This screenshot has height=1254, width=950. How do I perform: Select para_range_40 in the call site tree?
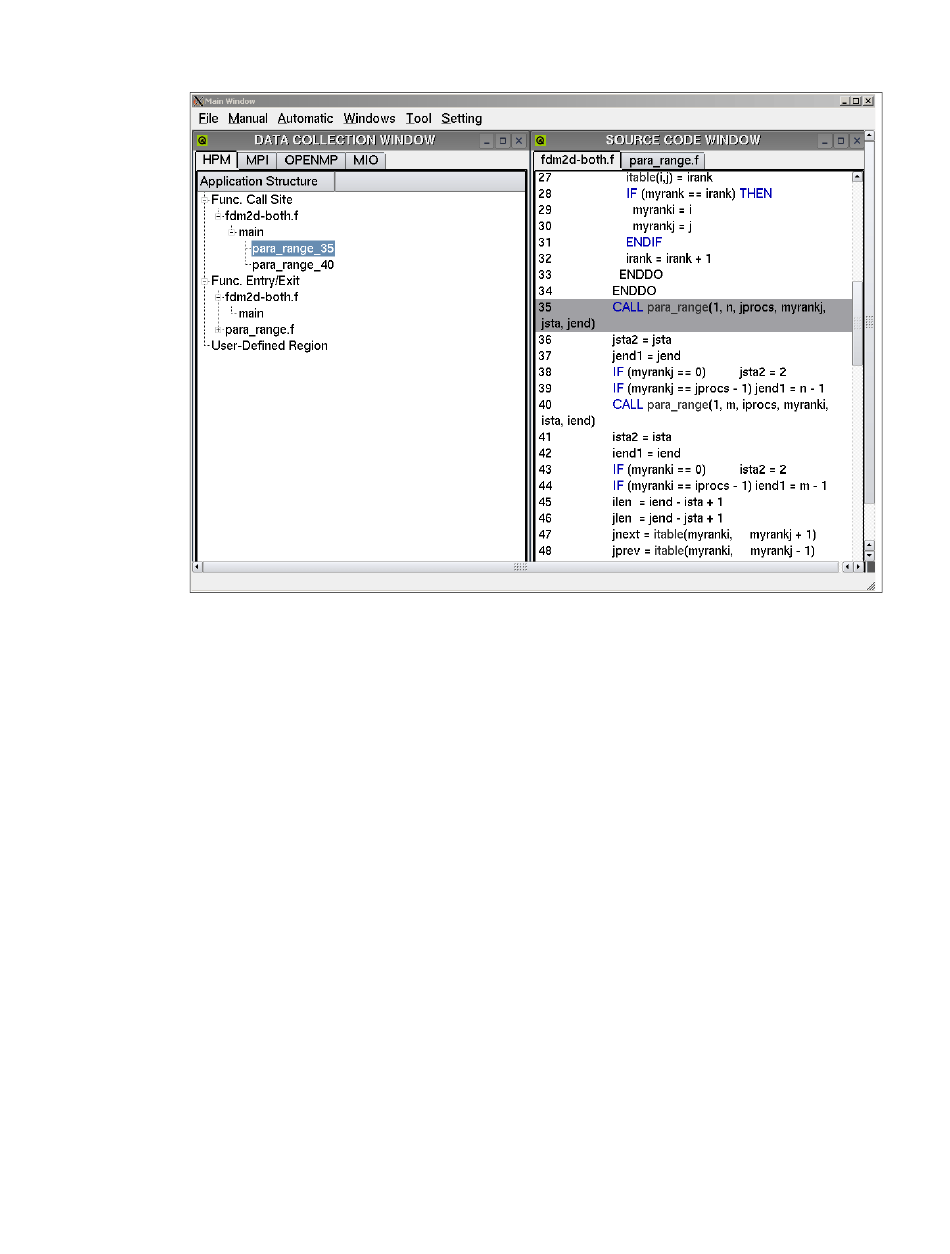pos(293,265)
